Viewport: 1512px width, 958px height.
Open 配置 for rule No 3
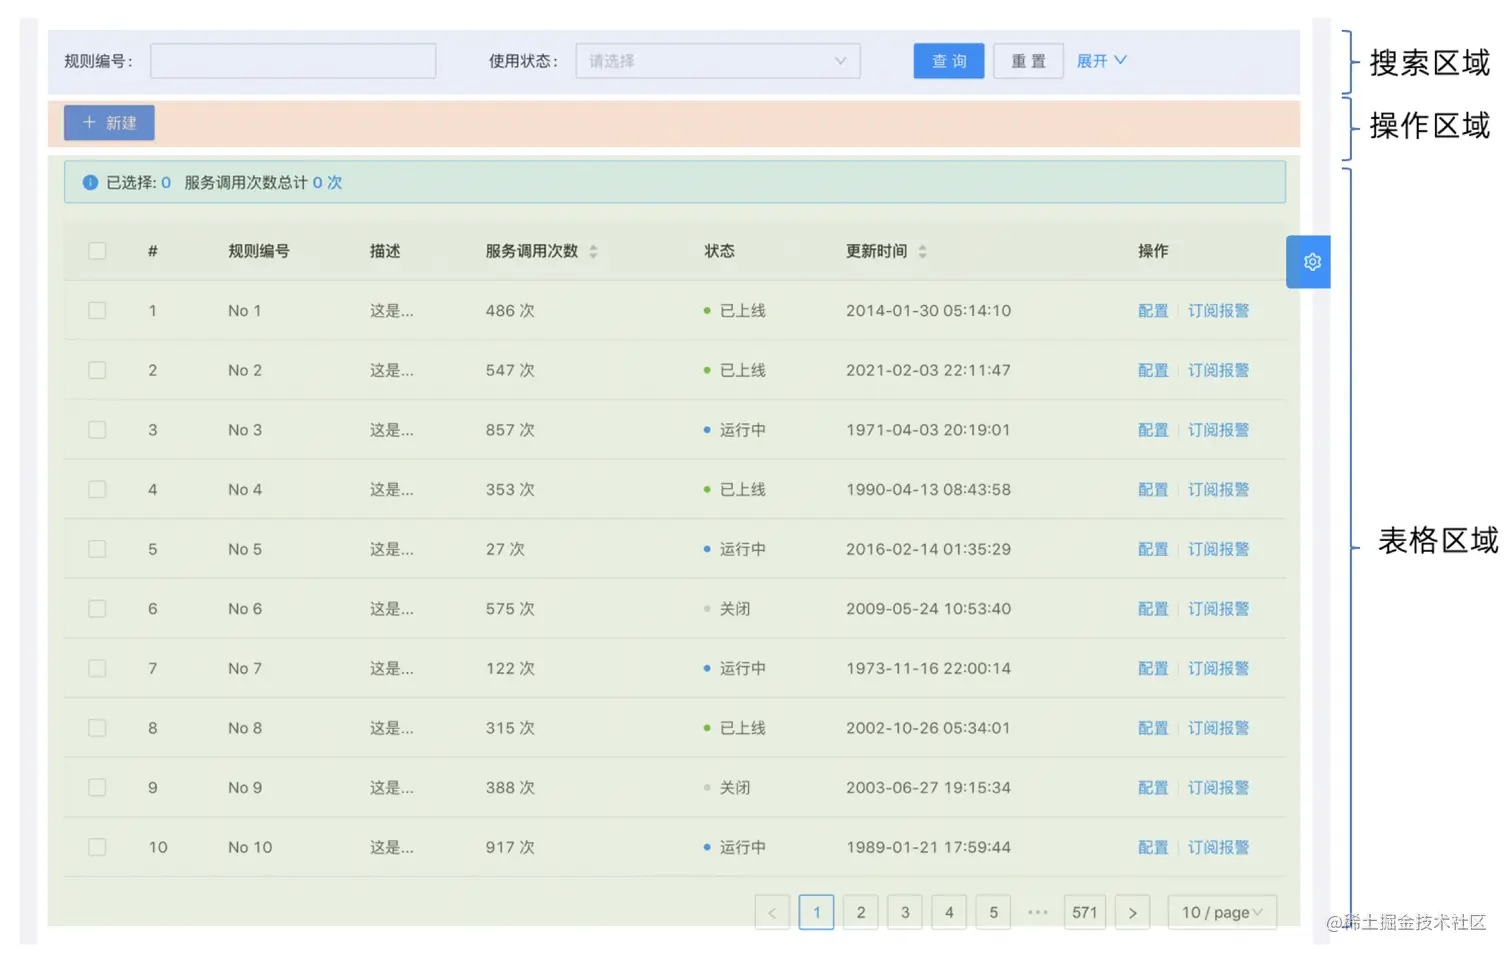[1152, 429]
